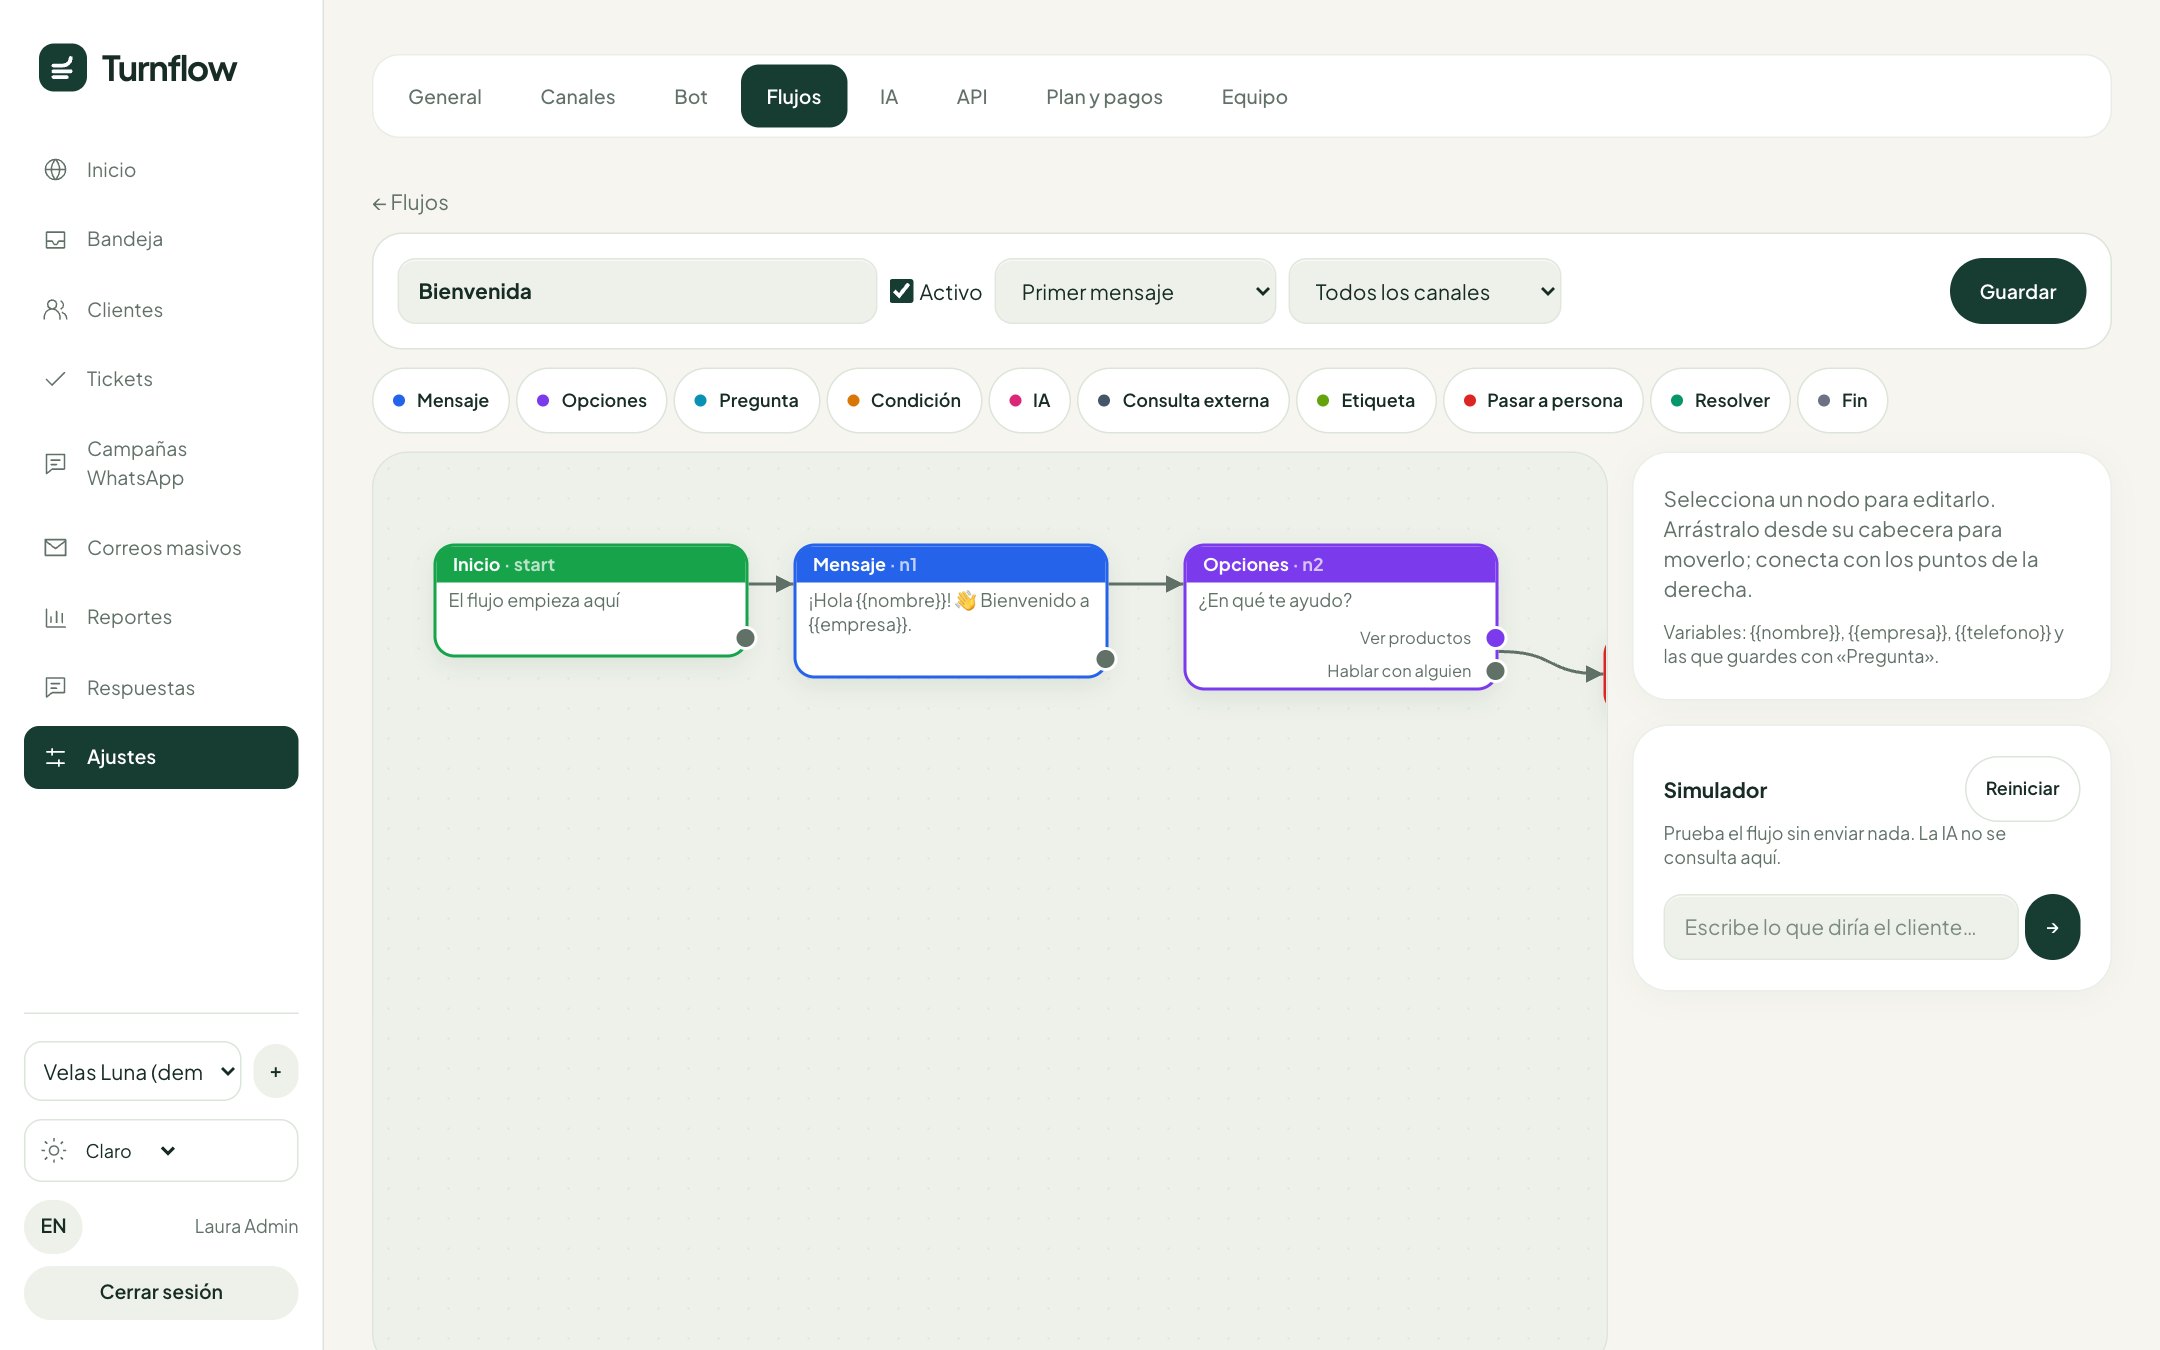This screenshot has height=1350, width=2160.
Task: Click the sun icon for Claro theme
Action: coord(55,1151)
